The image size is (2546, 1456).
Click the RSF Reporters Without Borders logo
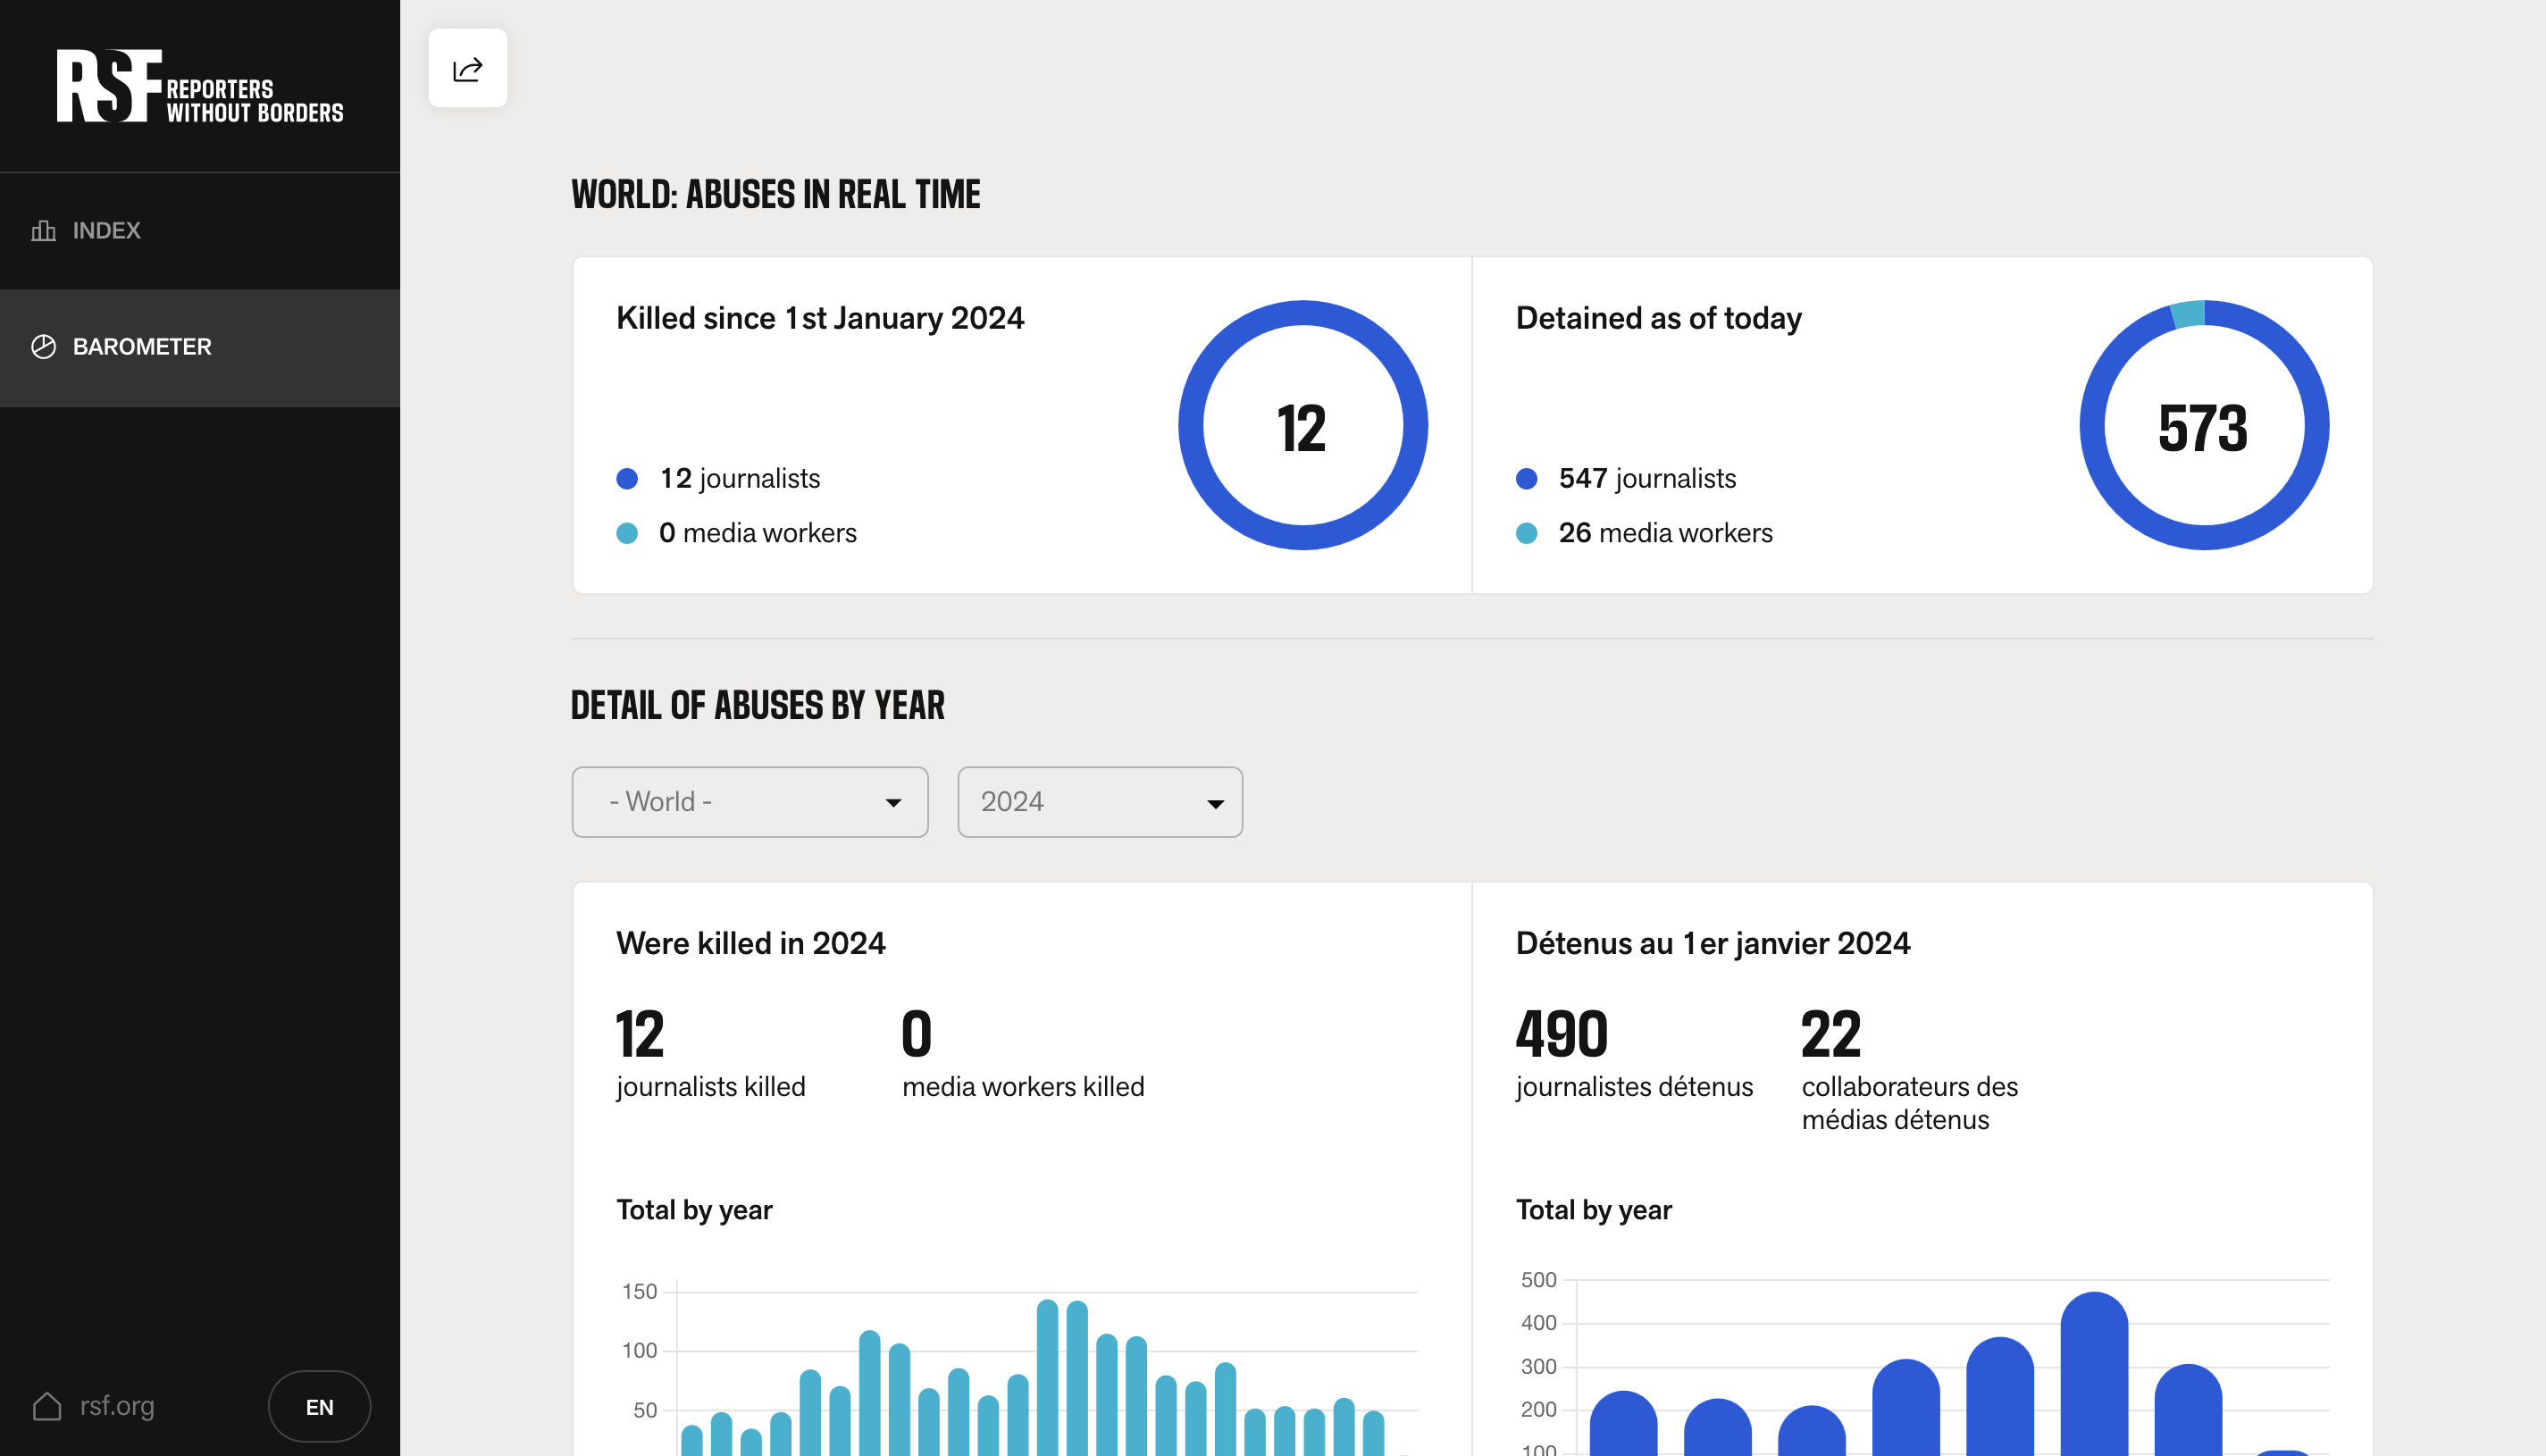199,86
